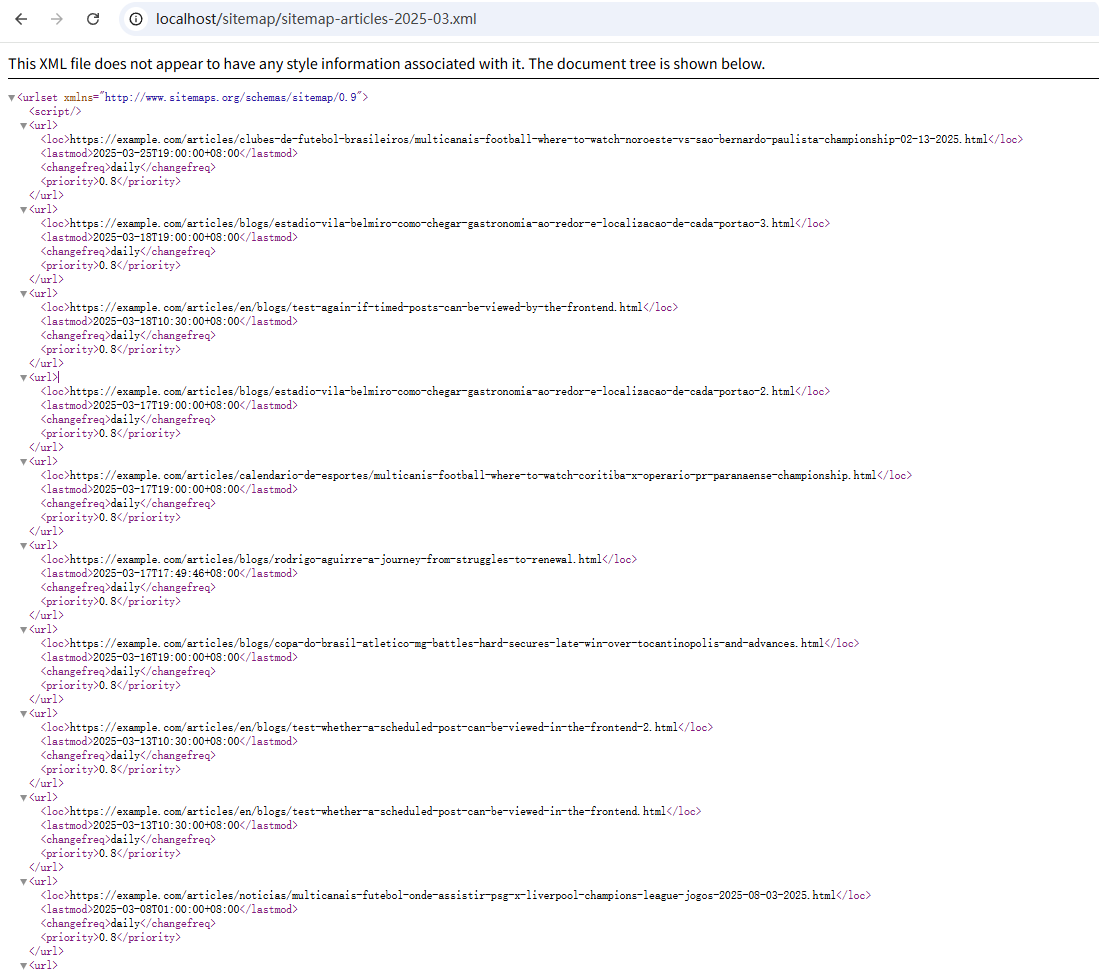The height and width of the screenshot is (972, 1099).
Task: Click loc URL ending cada-portao-3.html
Action: (432, 224)
